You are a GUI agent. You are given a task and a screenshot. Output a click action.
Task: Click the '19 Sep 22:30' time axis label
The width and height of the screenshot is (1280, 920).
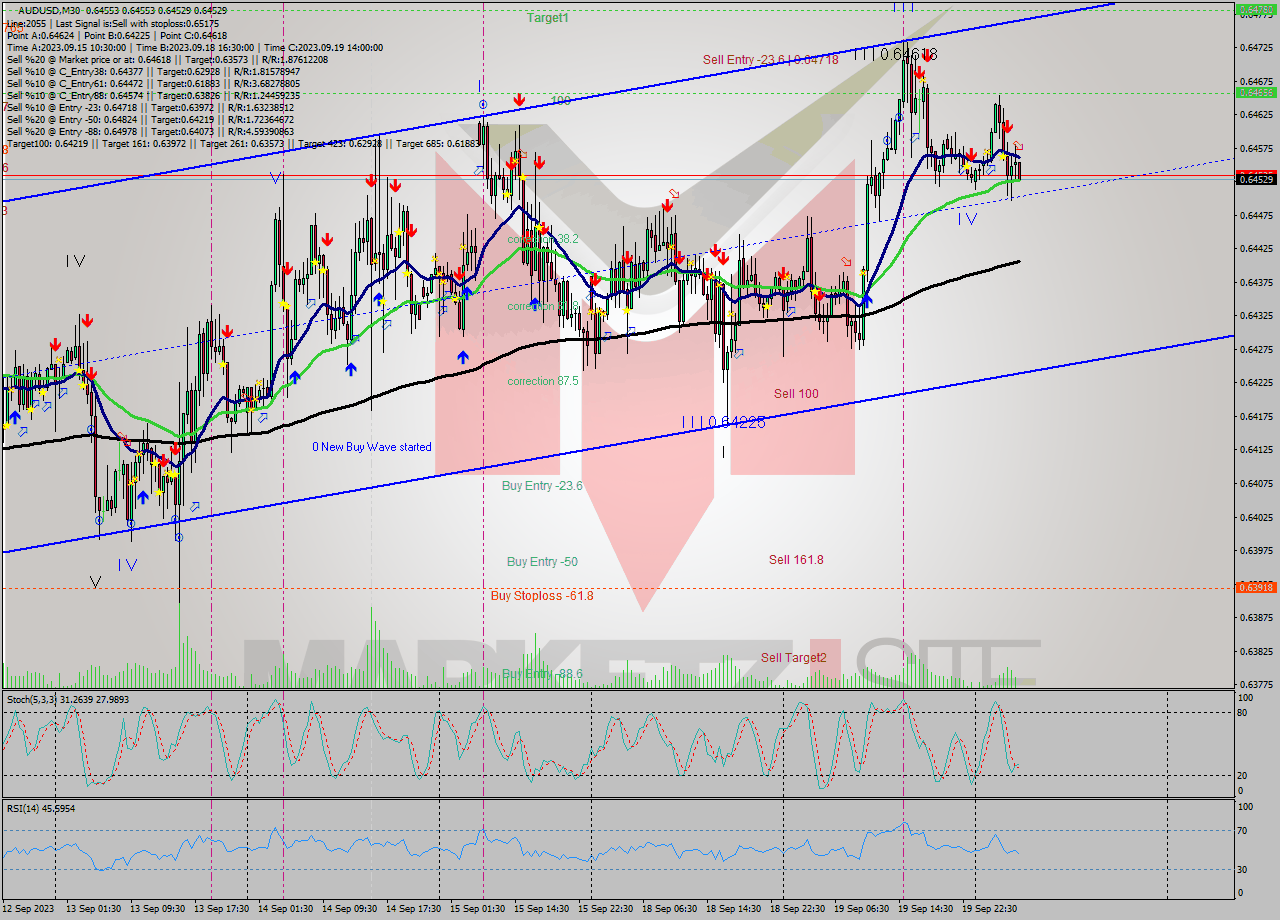click(989, 909)
